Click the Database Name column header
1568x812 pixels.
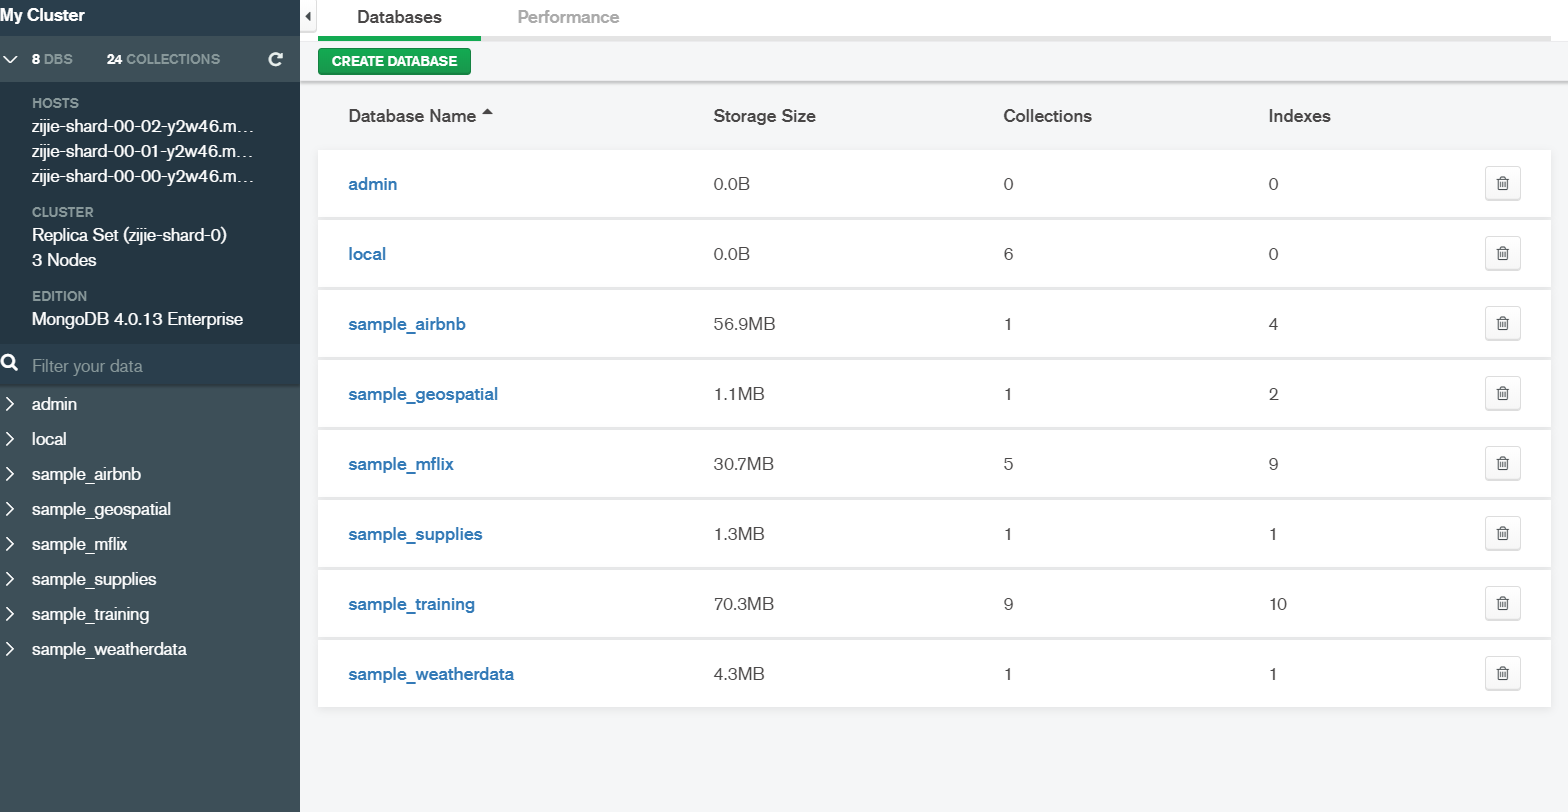coord(412,116)
